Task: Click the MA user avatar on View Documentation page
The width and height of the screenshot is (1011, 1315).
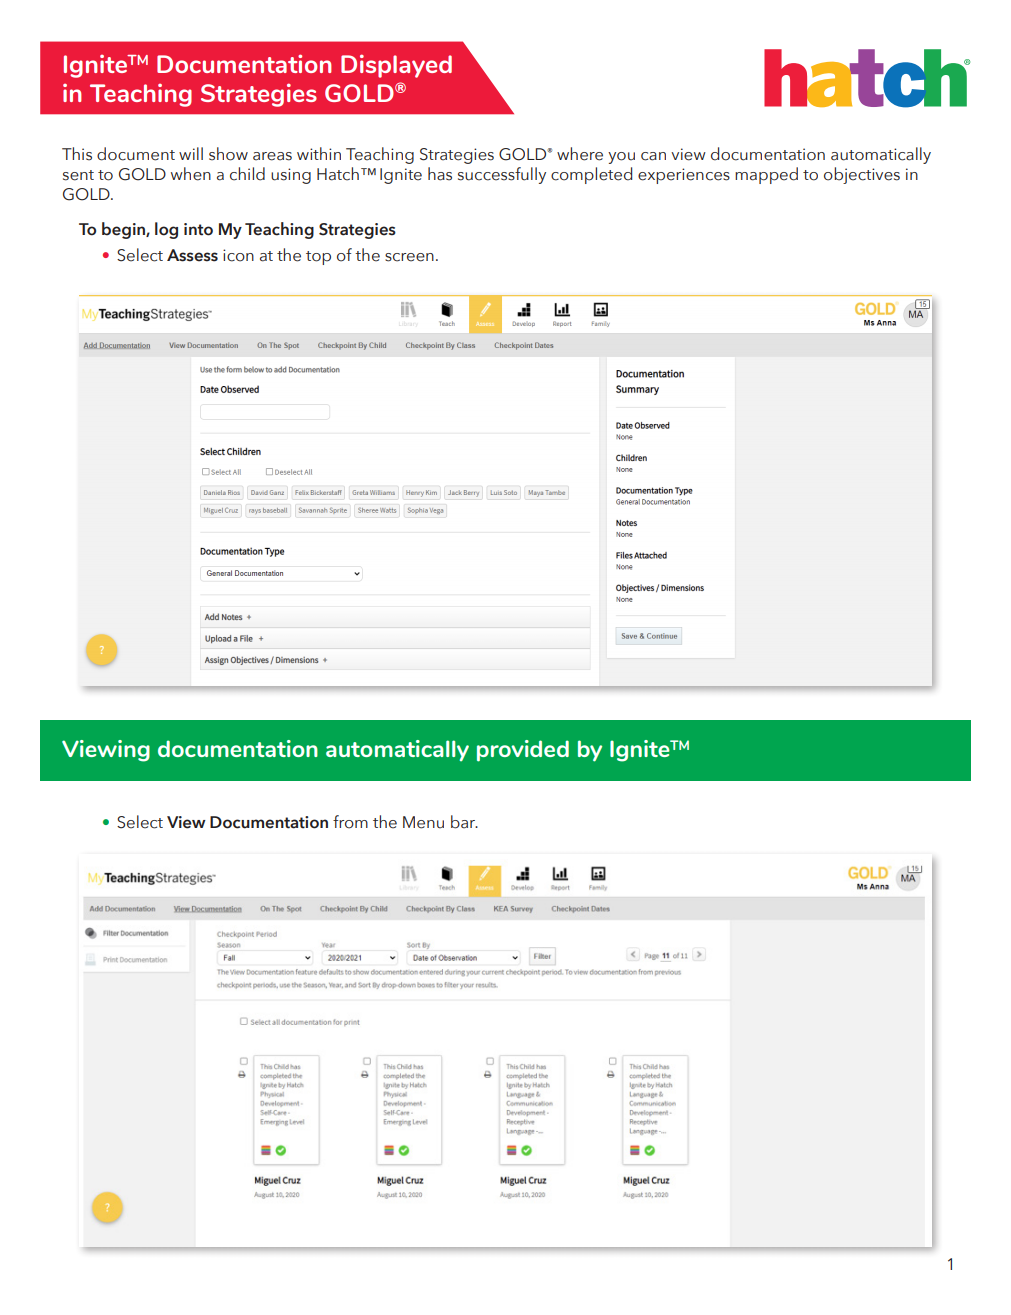Action: 908,879
